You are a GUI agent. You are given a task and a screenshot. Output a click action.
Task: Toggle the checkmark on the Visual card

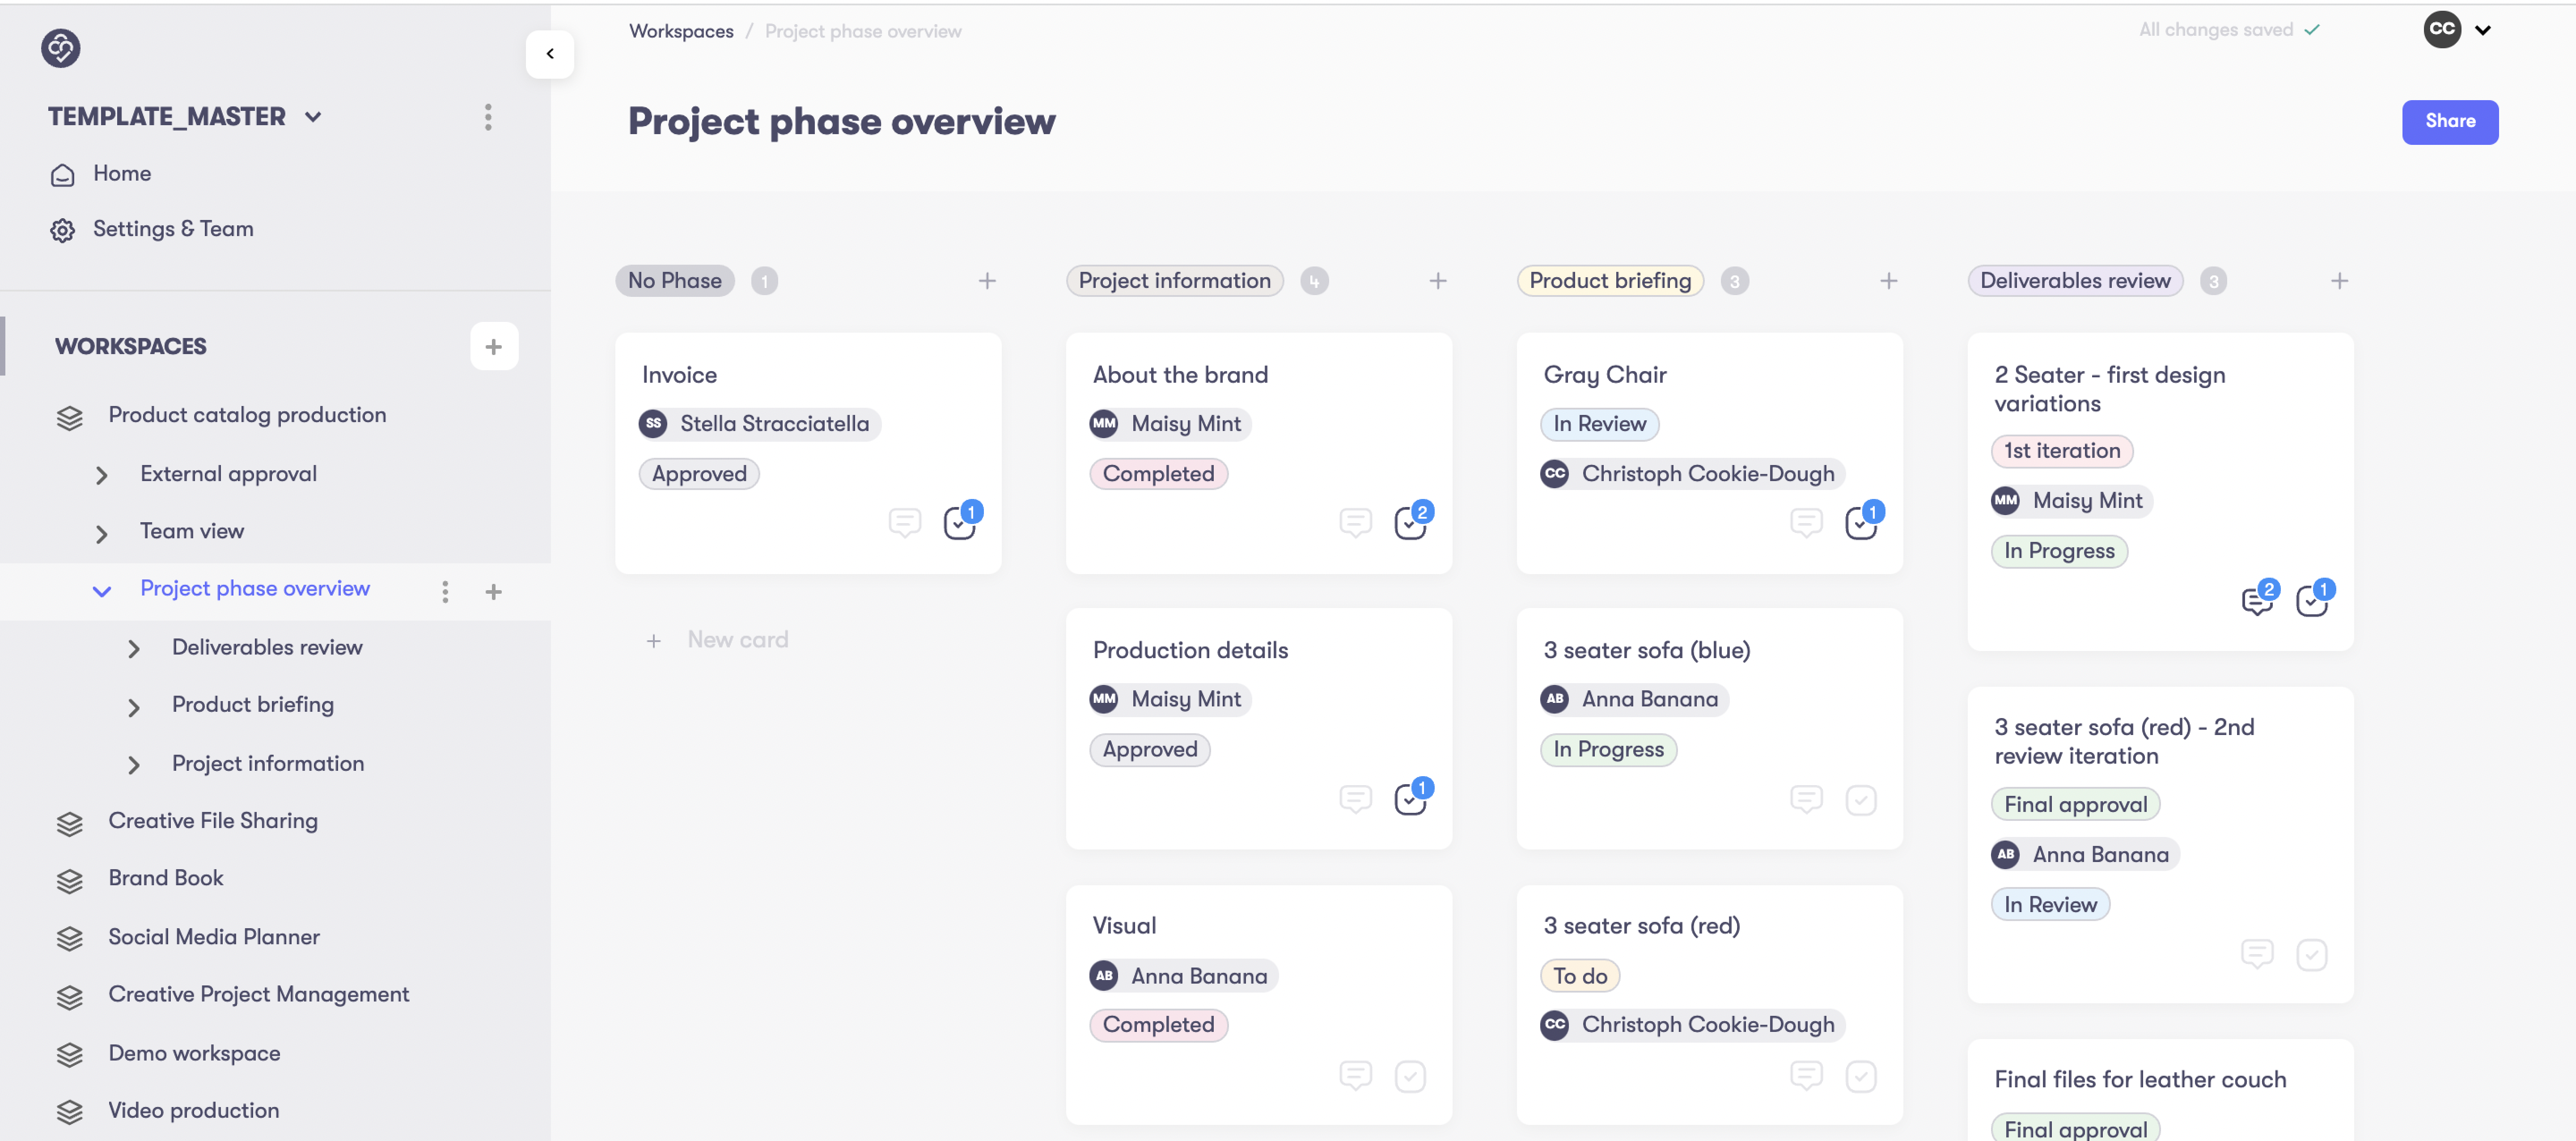click(x=1409, y=1076)
